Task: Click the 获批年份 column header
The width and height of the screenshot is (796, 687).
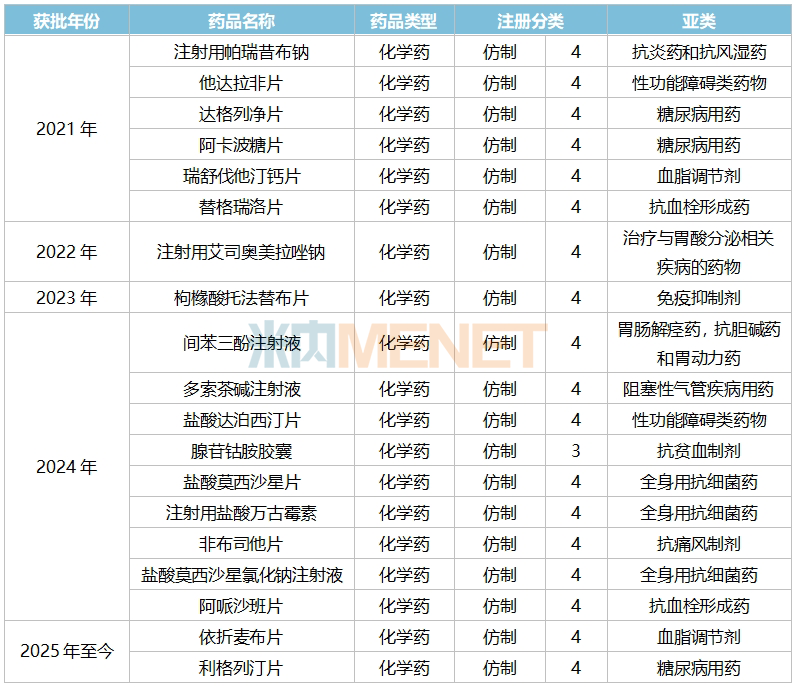Action: point(67,21)
